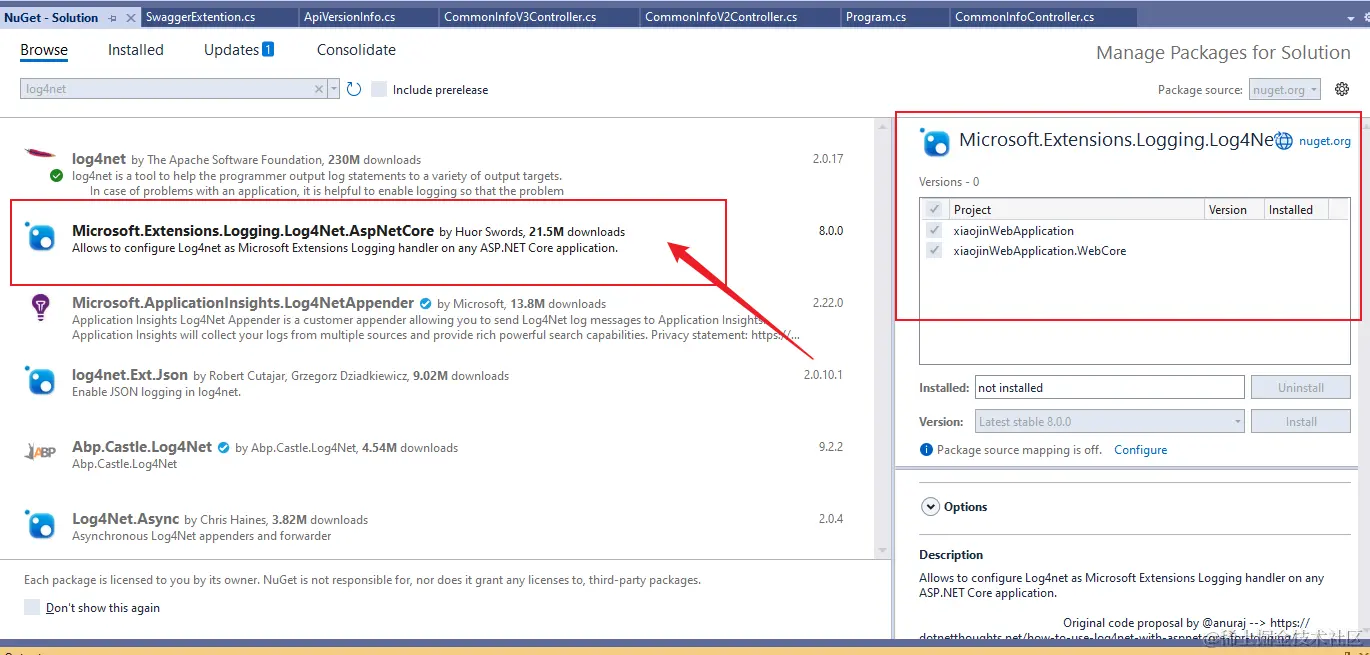
Task: Click the Installed 'not installed' field
Action: click(x=1108, y=387)
